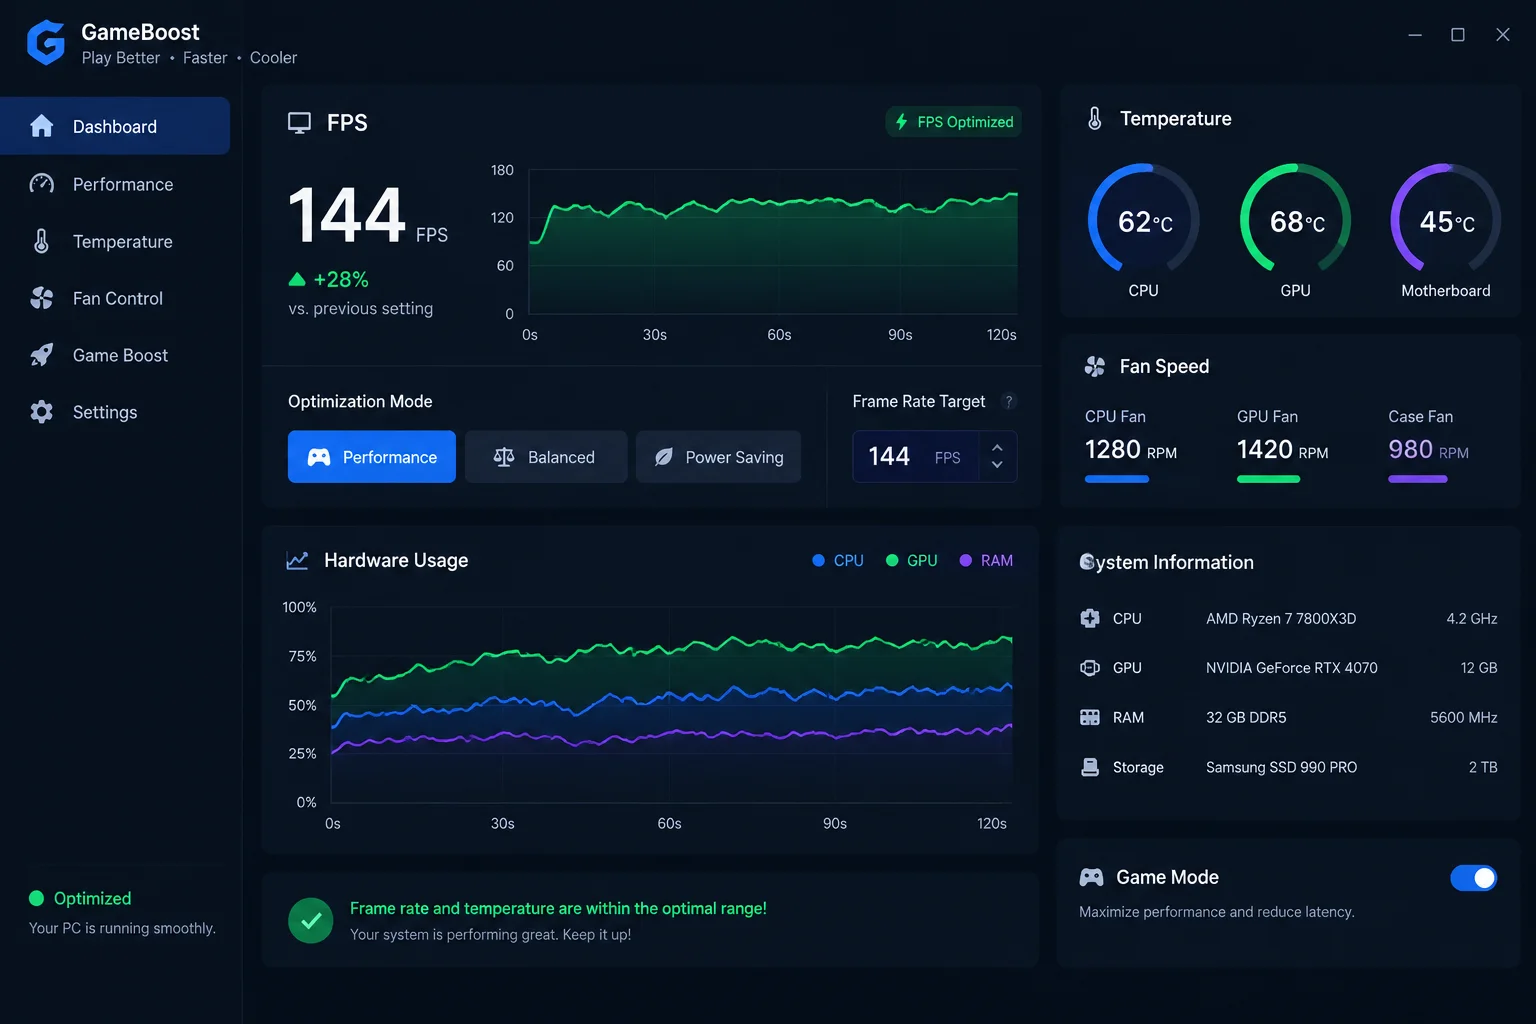Click the Storage drive icon
The width and height of the screenshot is (1536, 1024).
pyautogui.click(x=1090, y=767)
